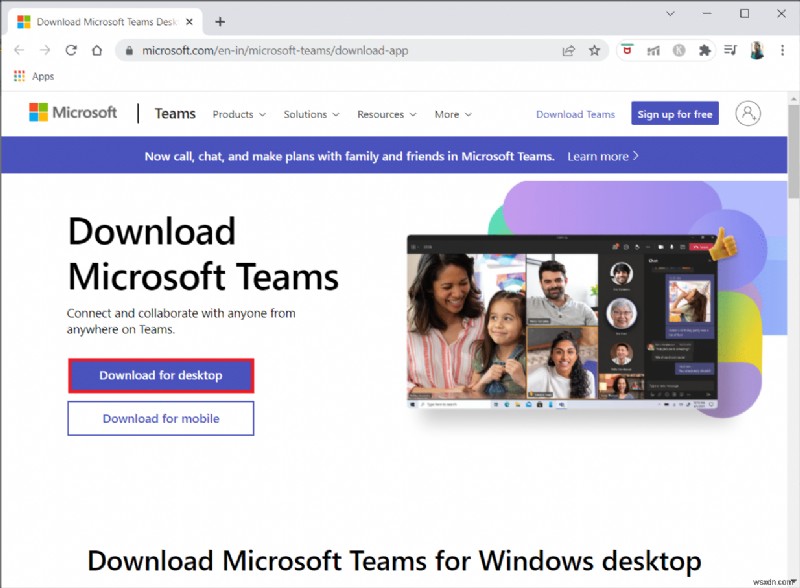Open a new browser tab with plus
800x588 pixels.
(220, 21)
